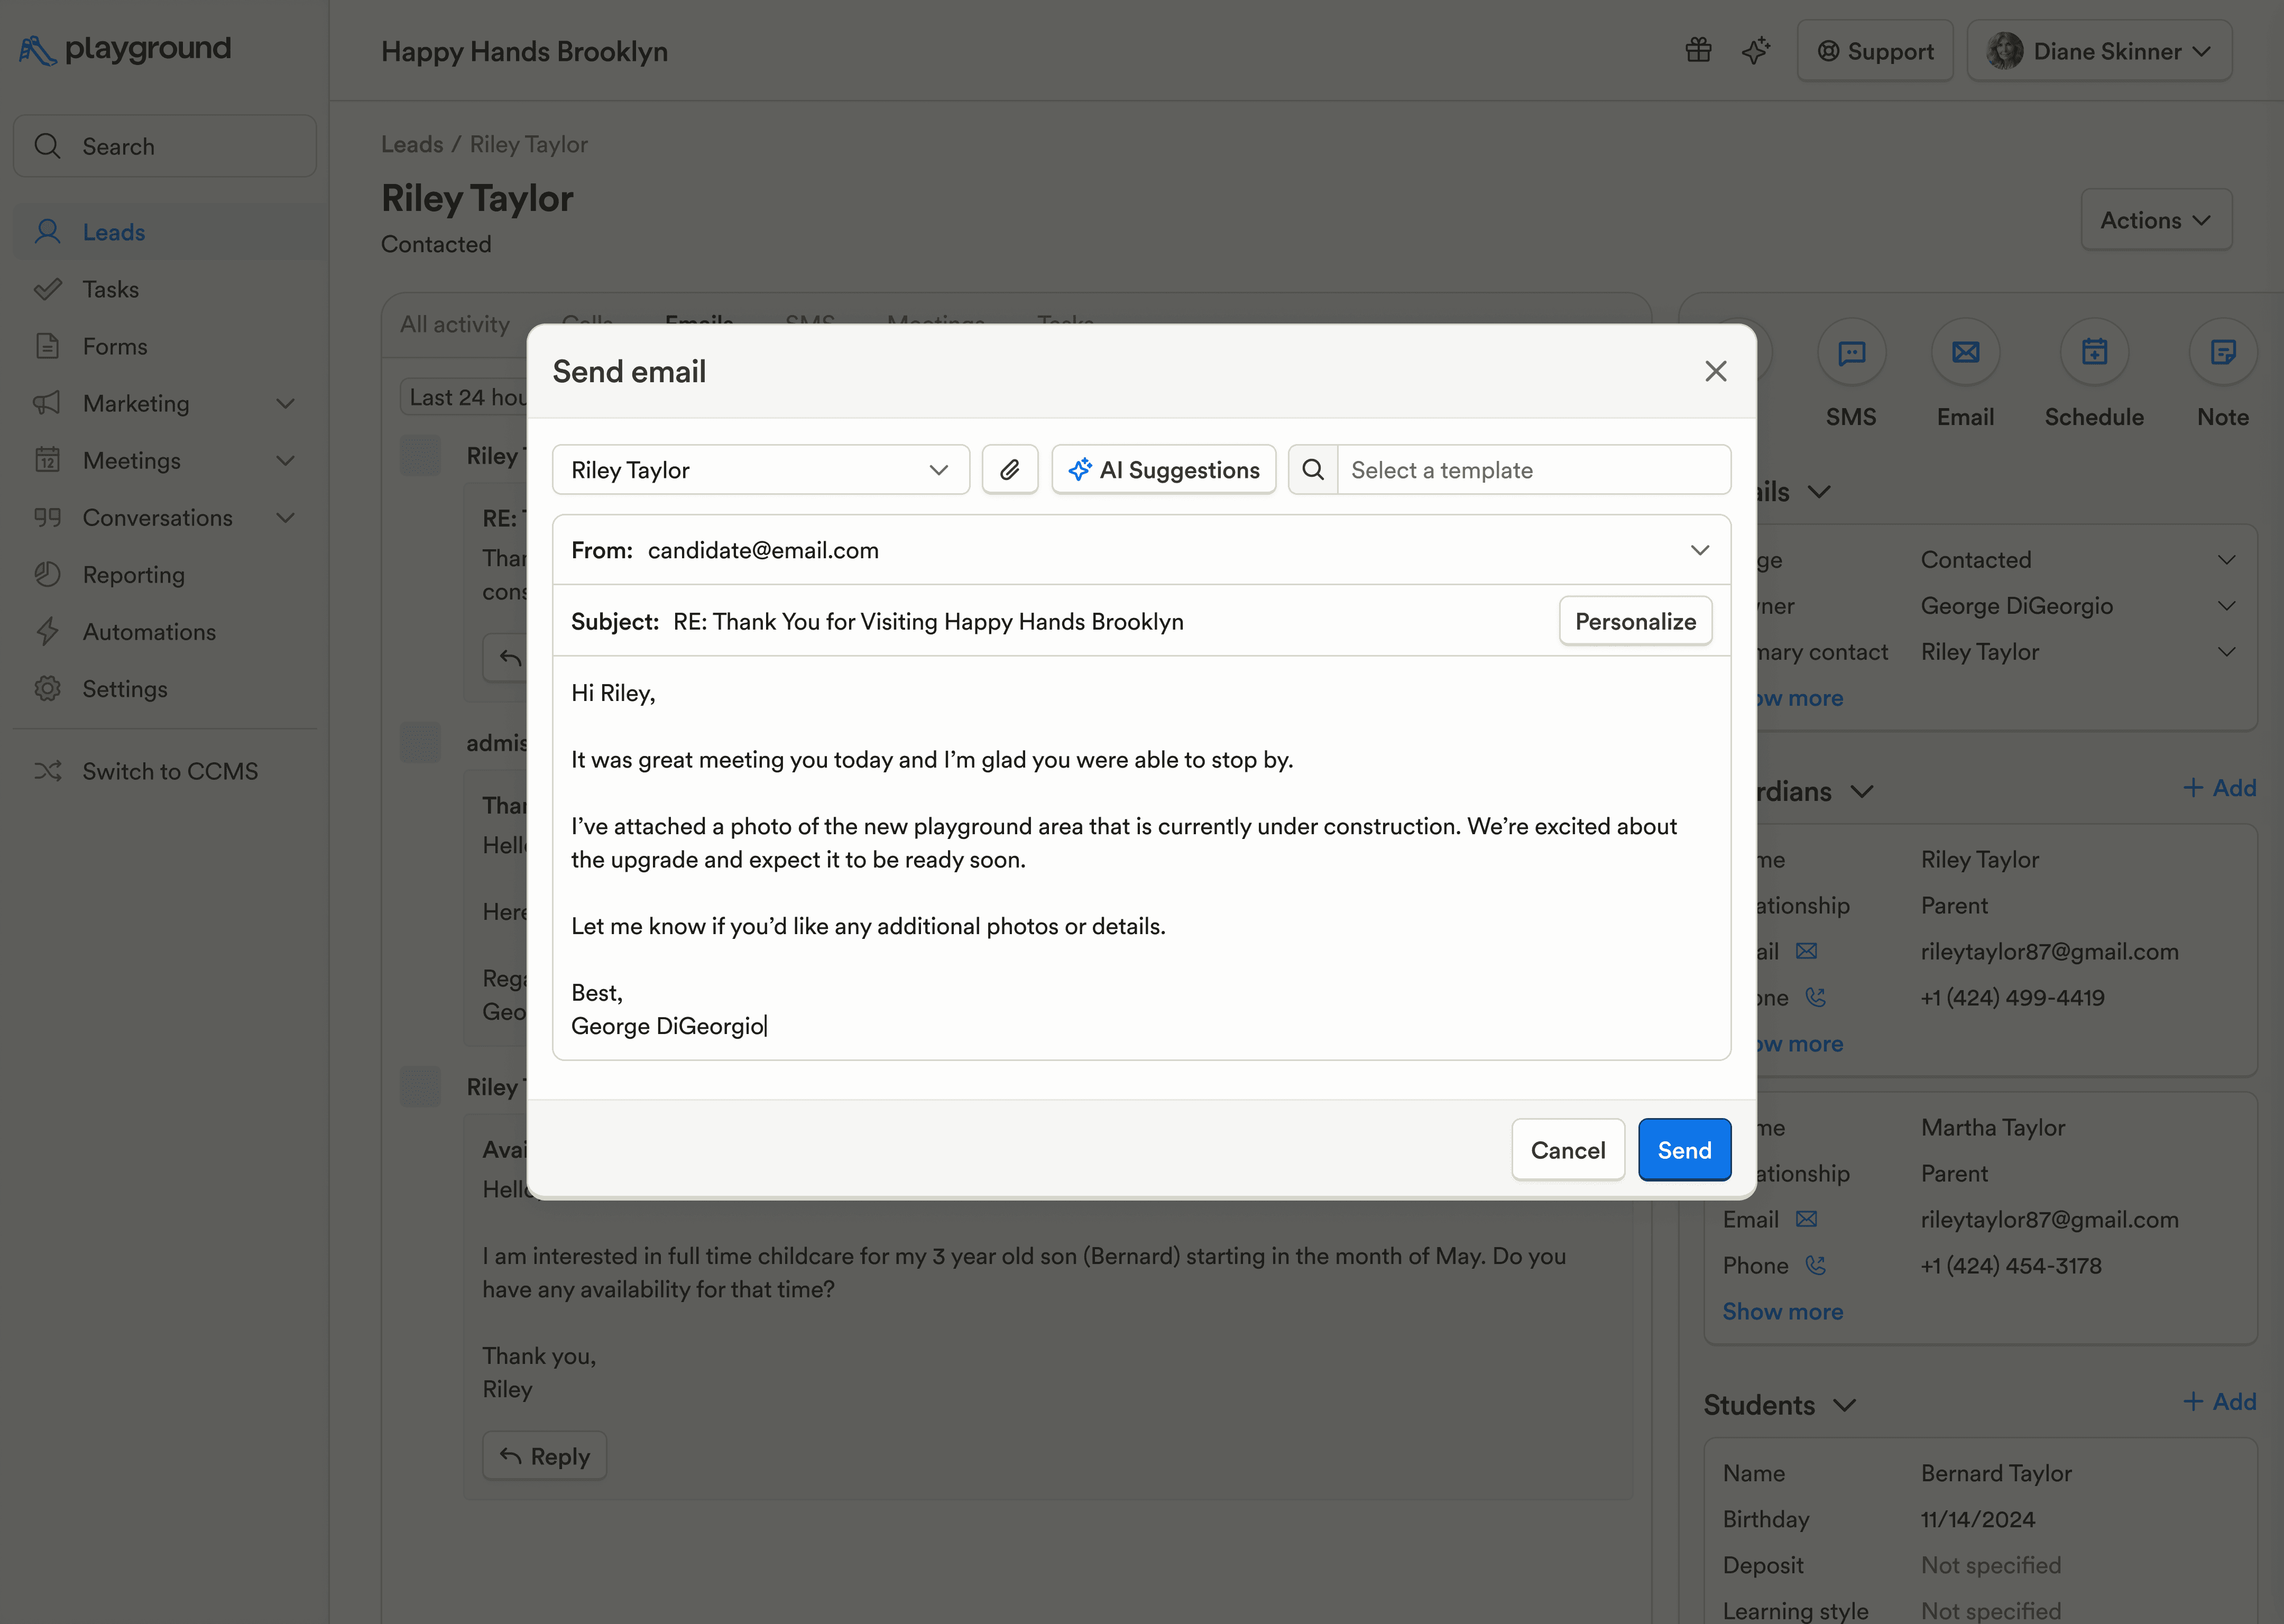Click the Note action icon
Viewport: 2284px width, 1624px height.
(x=2223, y=352)
